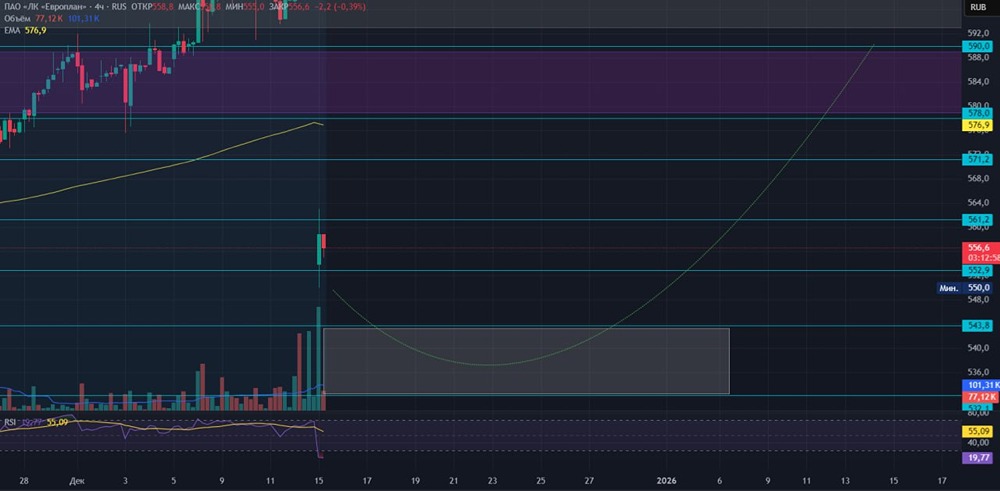Click the Дек label on time axis
The height and width of the screenshot is (491, 1000).
(x=77, y=480)
